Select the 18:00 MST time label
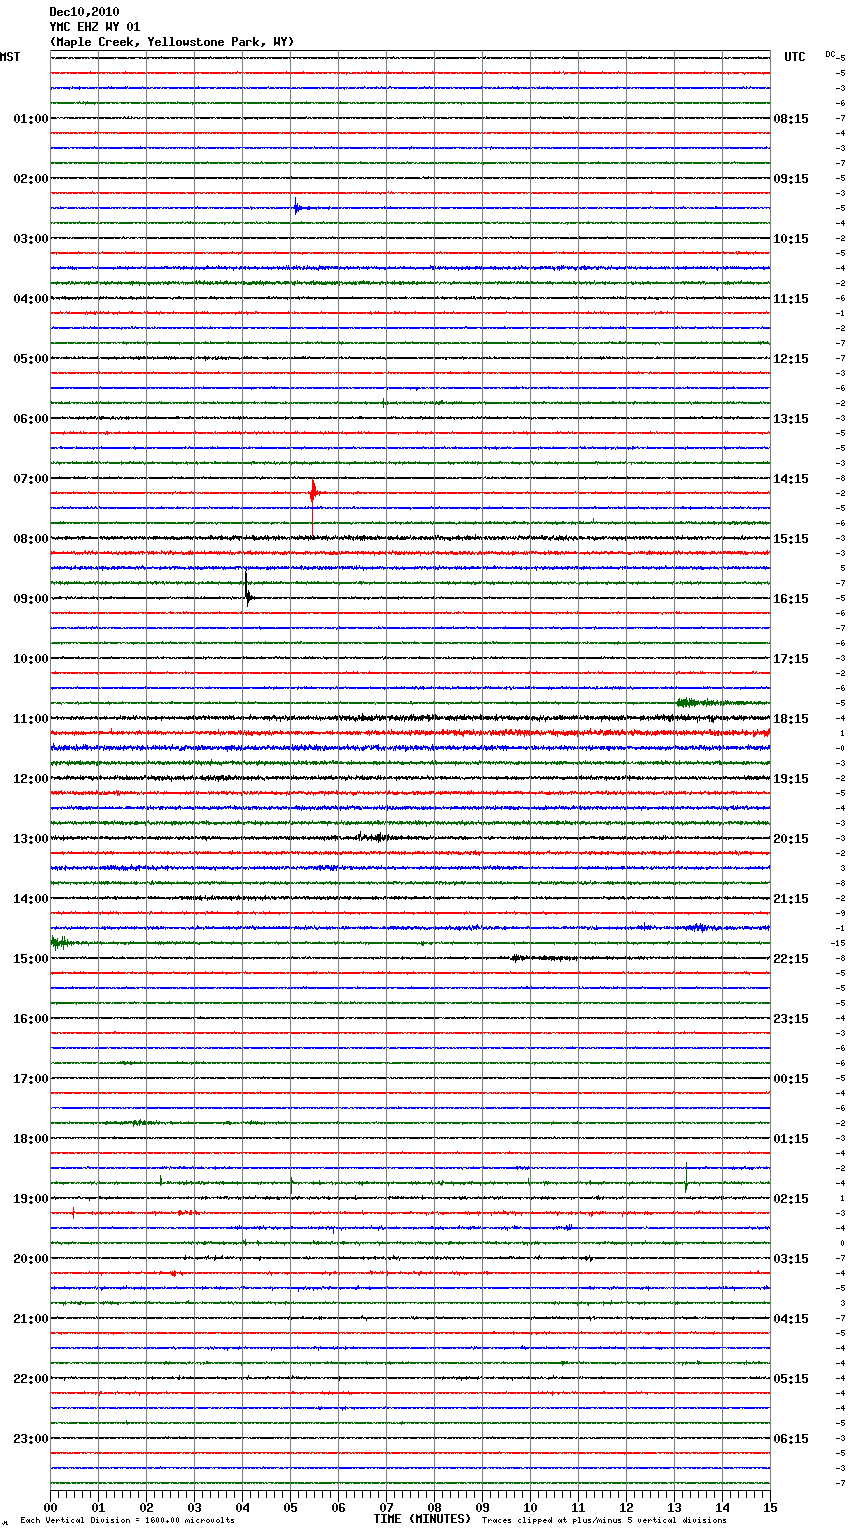 click(31, 1139)
